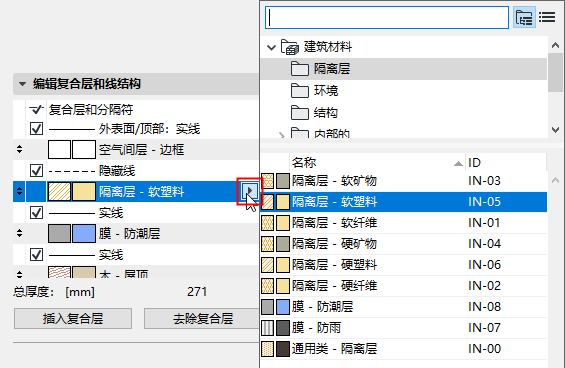Click reorder handle of 木 - 屋顶 layer
Screen dimensions: 565x368
pyautogui.click(x=19, y=274)
